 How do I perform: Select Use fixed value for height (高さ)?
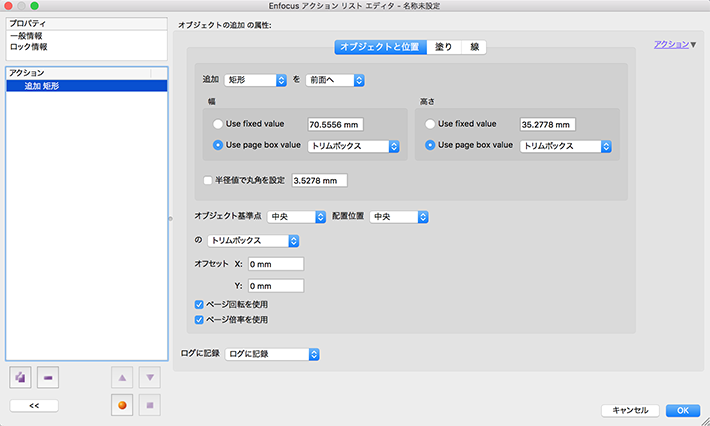[432, 124]
